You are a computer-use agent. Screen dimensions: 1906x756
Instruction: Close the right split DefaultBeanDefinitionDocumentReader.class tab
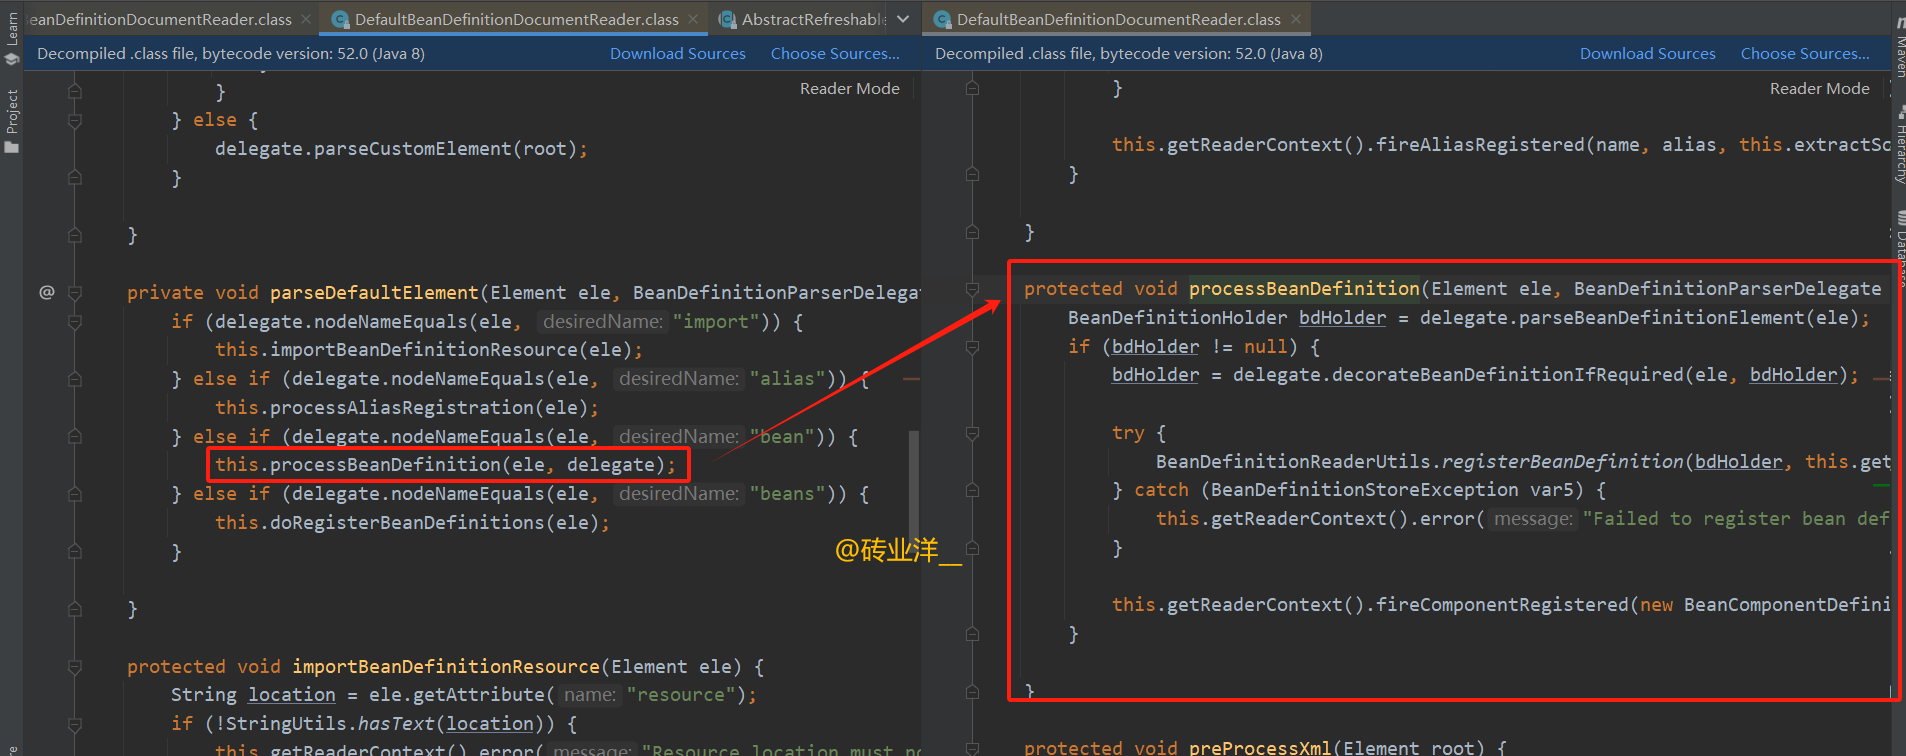pos(1296,19)
